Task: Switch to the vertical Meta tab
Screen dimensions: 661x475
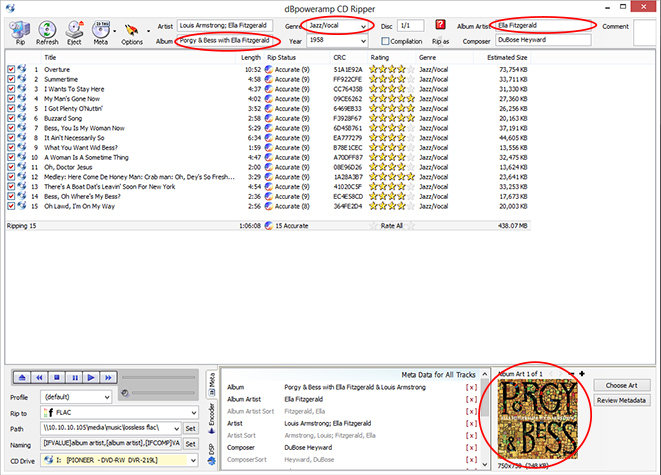Action: pyautogui.click(x=212, y=384)
